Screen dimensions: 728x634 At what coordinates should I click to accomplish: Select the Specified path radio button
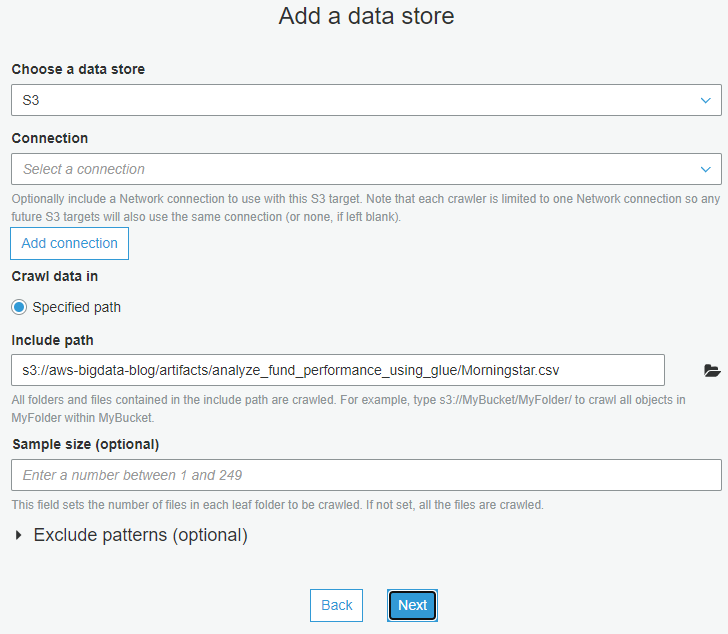[x=19, y=307]
